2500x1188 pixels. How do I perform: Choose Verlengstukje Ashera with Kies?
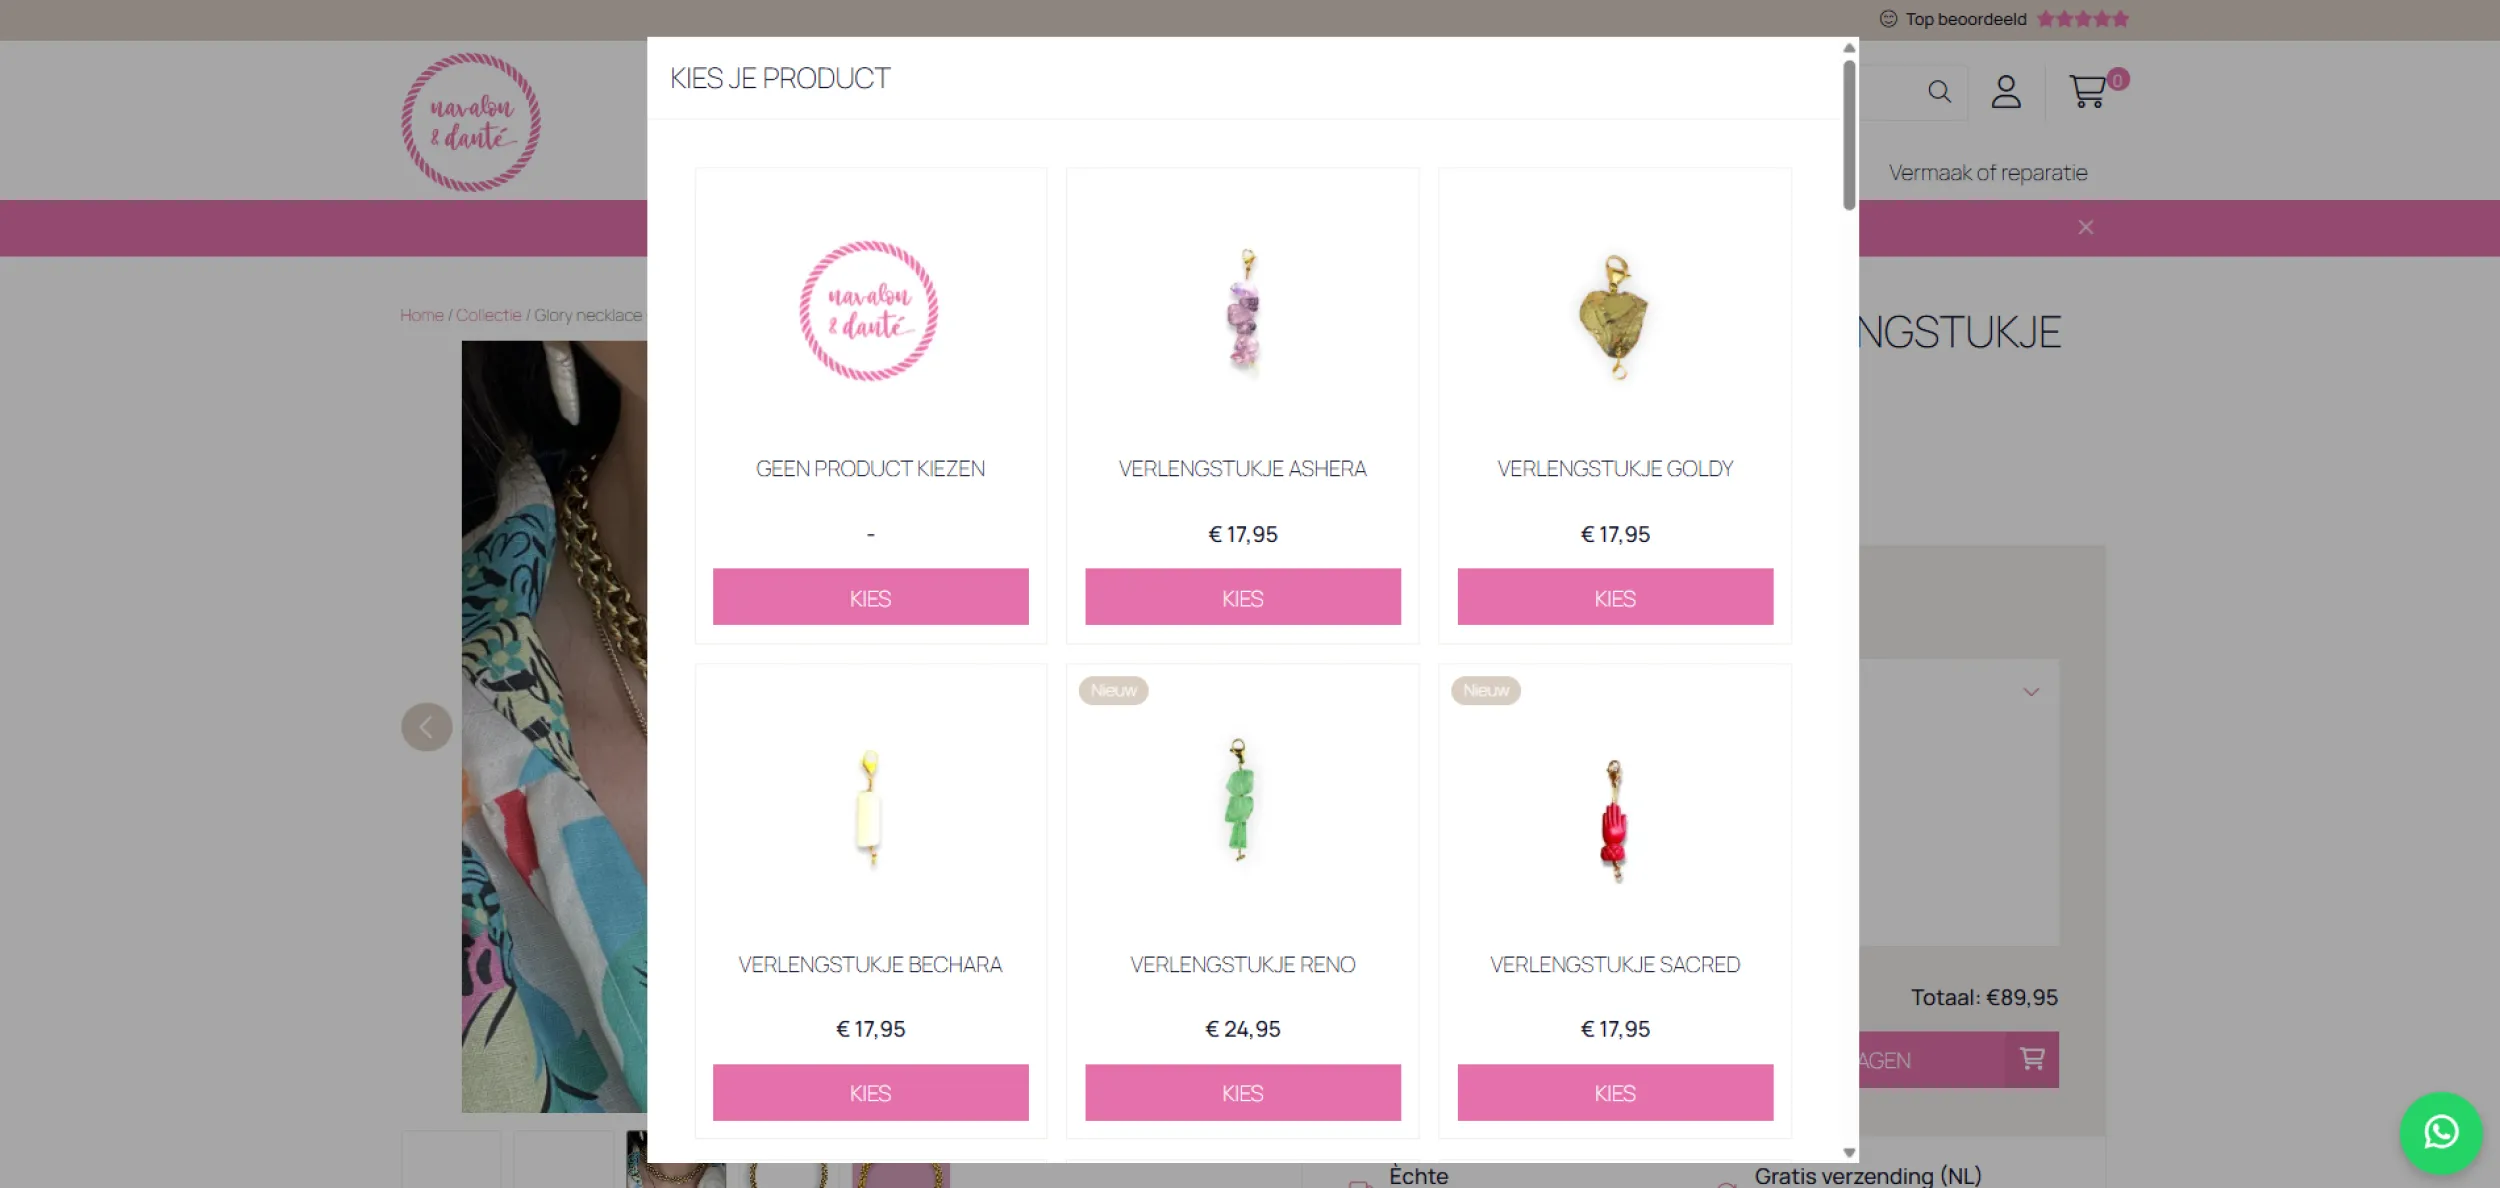point(1242,597)
